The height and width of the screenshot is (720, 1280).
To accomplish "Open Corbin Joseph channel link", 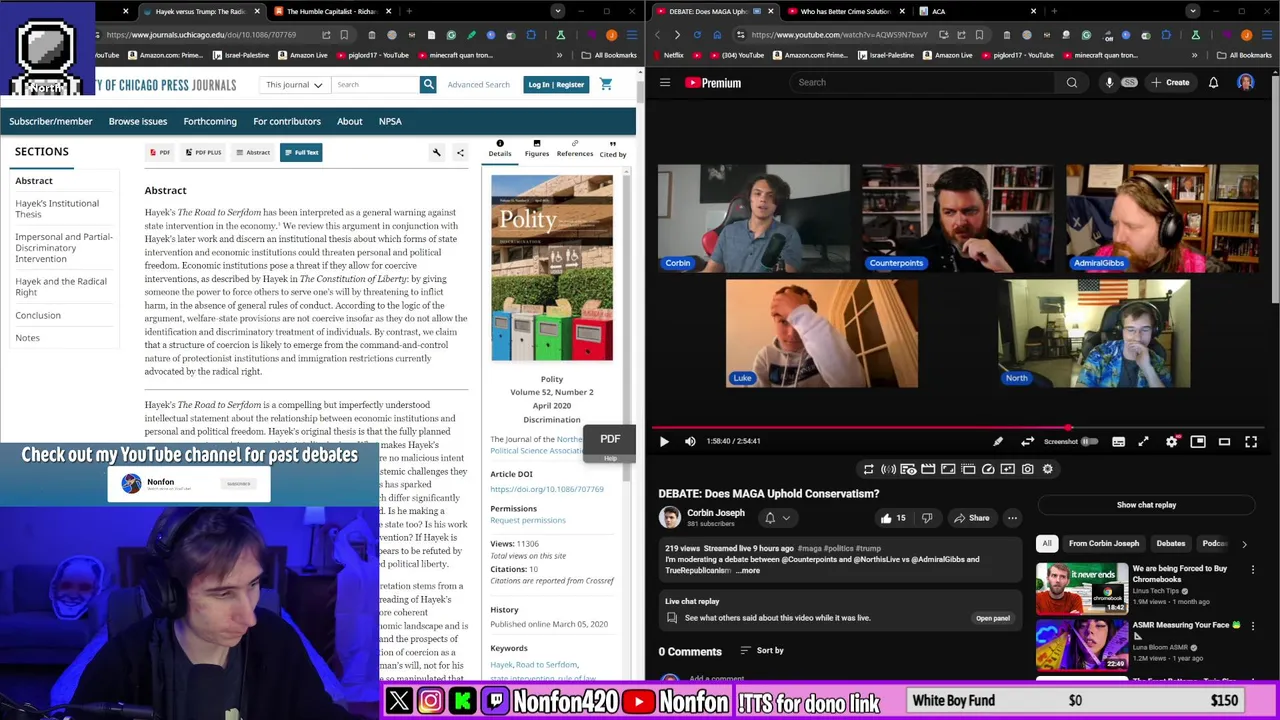I will tap(715, 513).
